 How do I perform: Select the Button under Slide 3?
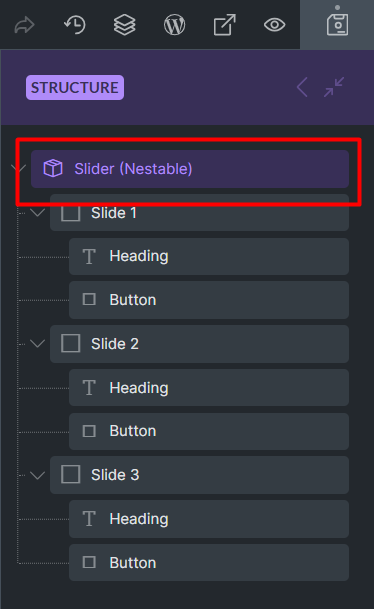tap(209, 562)
